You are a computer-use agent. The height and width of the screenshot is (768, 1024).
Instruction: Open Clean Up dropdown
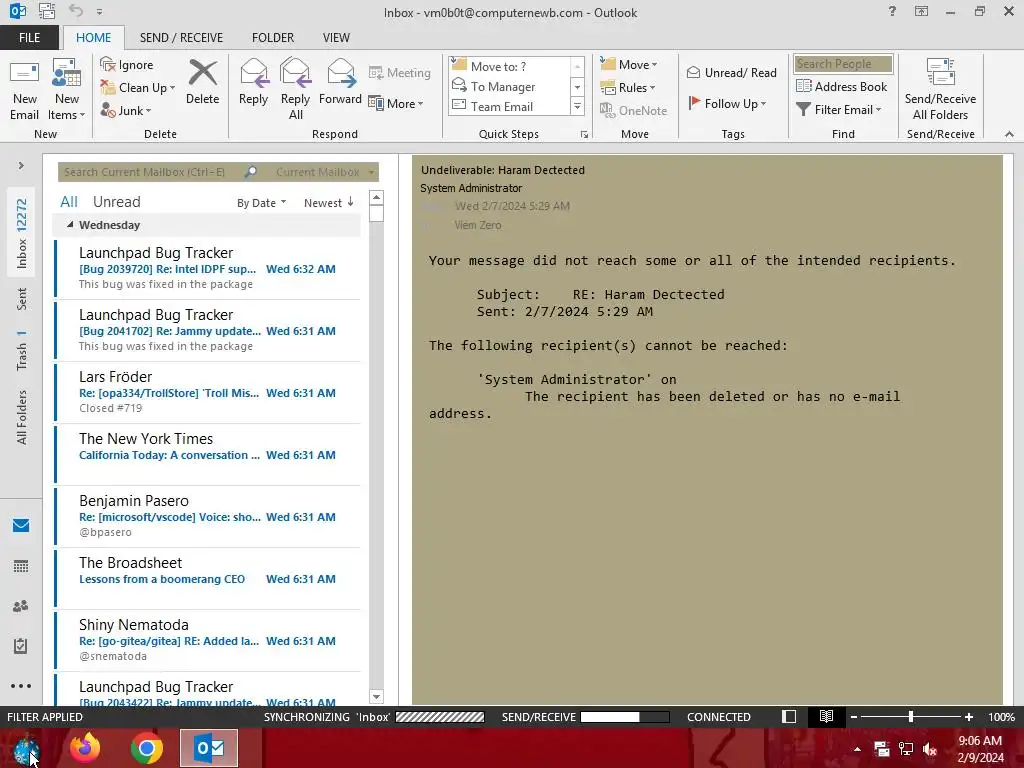(x=138, y=88)
